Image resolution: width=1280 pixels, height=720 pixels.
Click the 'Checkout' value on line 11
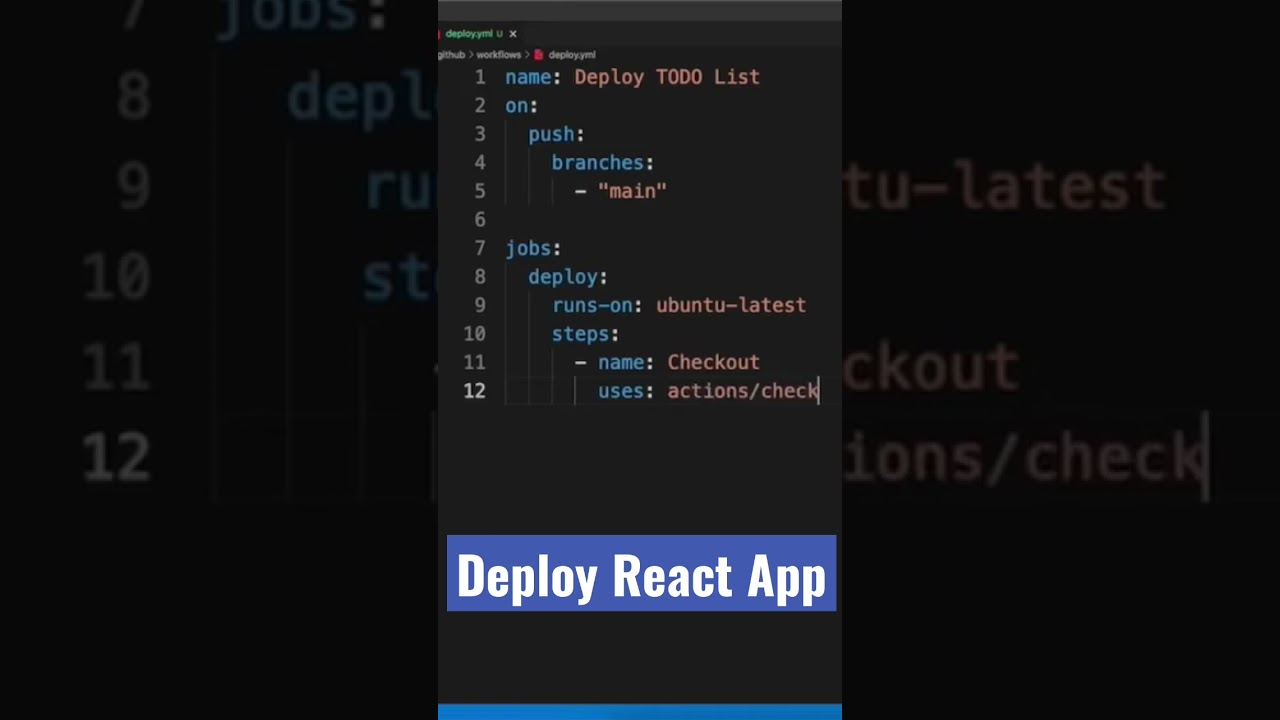tap(714, 362)
